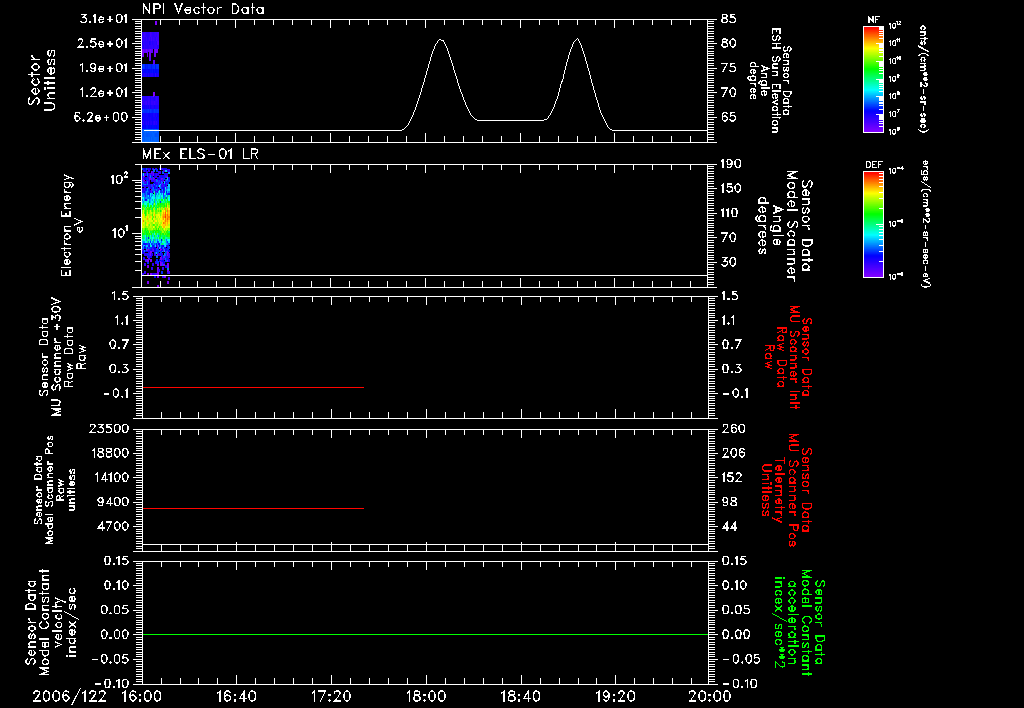The image size is (1024, 708).
Task: Click the Sector Unitless axis title
Action: [41, 80]
